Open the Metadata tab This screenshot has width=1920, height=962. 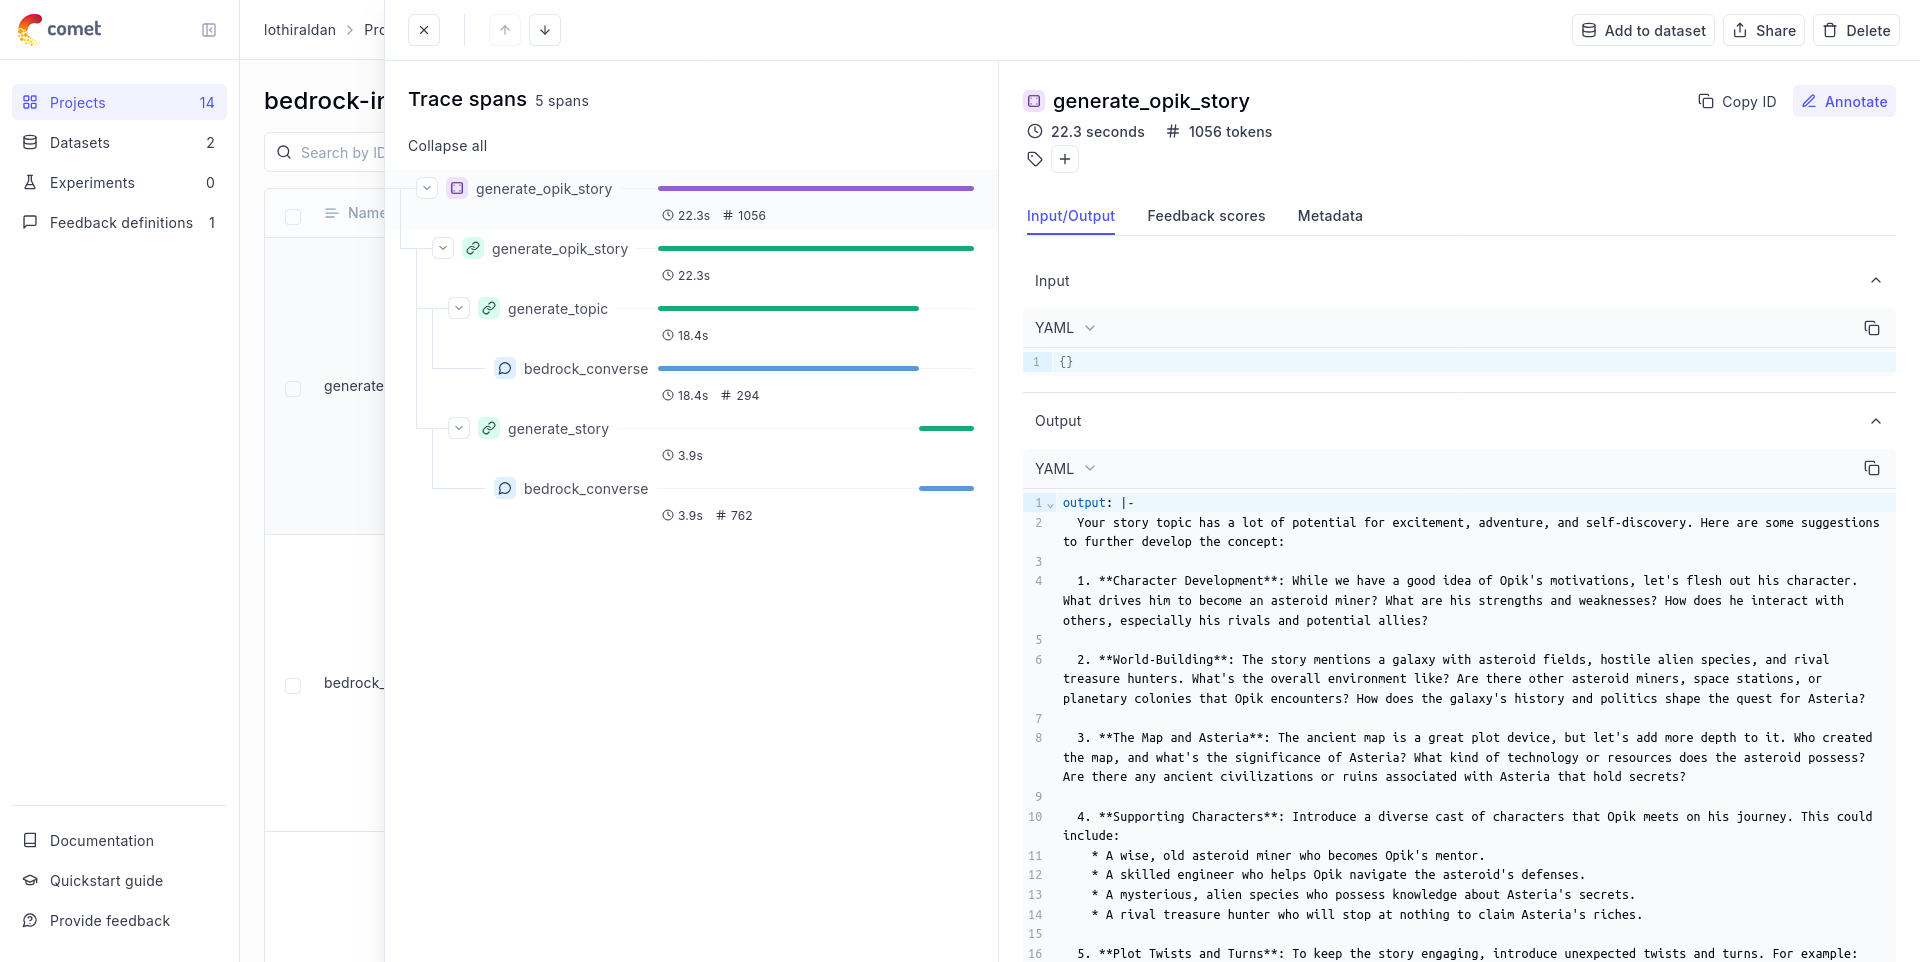tap(1329, 216)
